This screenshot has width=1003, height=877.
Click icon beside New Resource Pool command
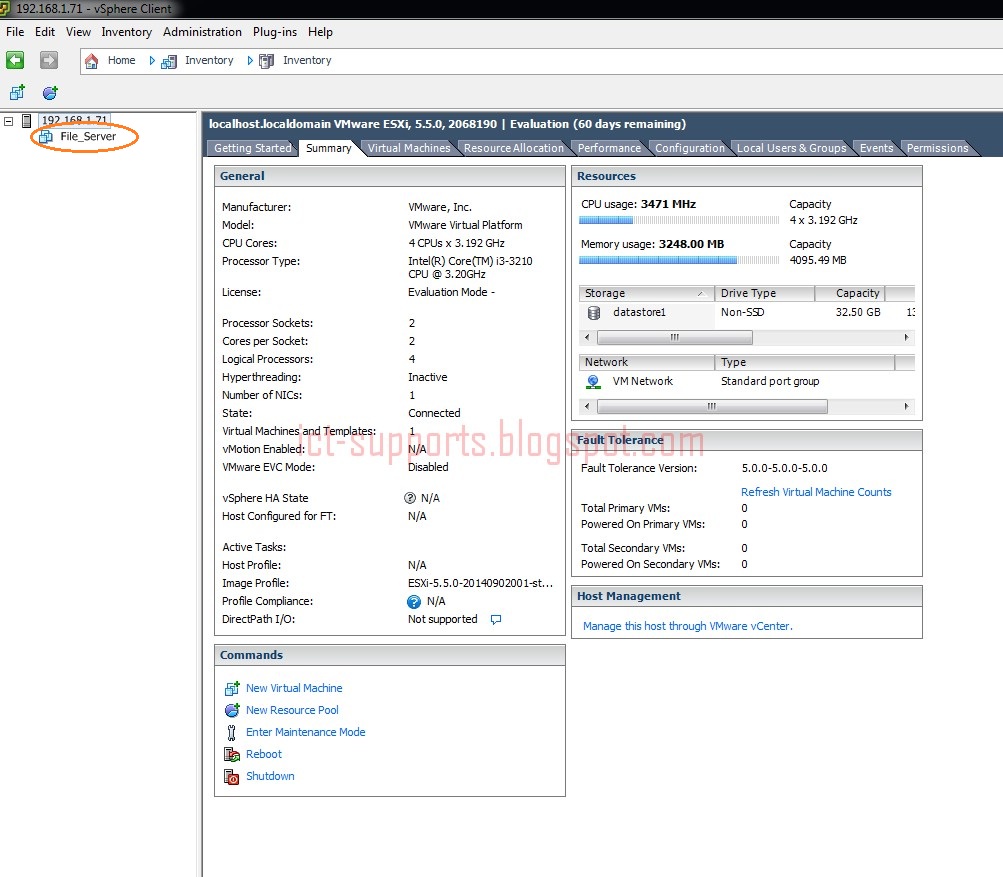click(x=232, y=710)
